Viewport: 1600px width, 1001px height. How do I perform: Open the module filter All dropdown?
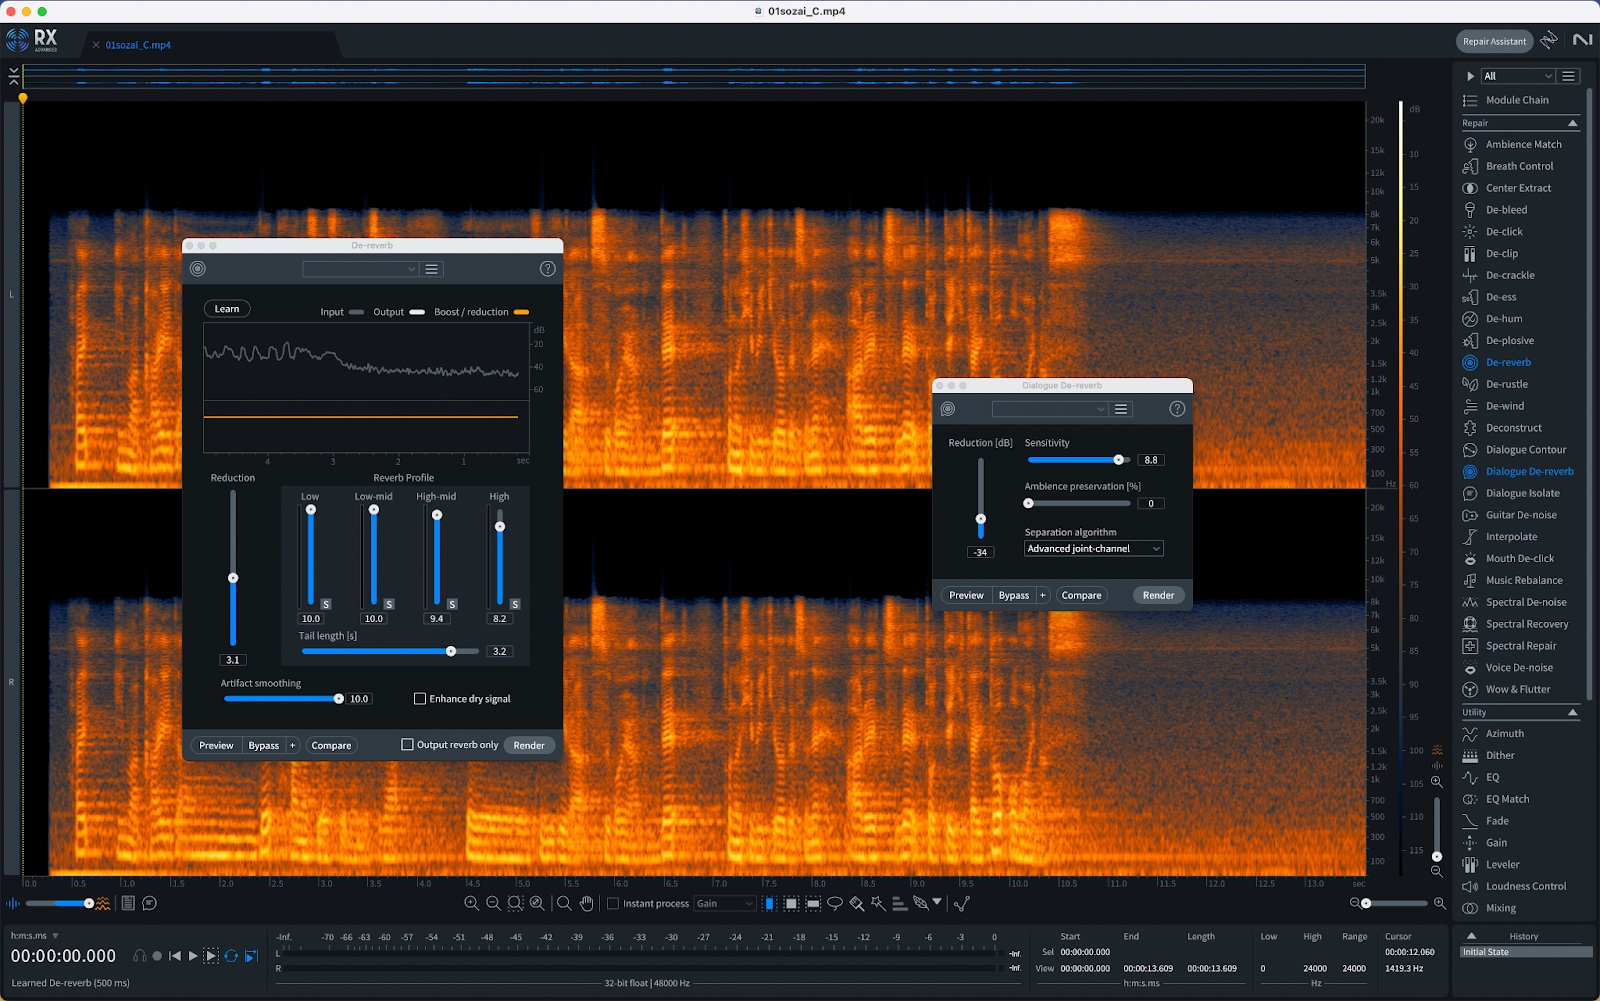coord(1516,76)
